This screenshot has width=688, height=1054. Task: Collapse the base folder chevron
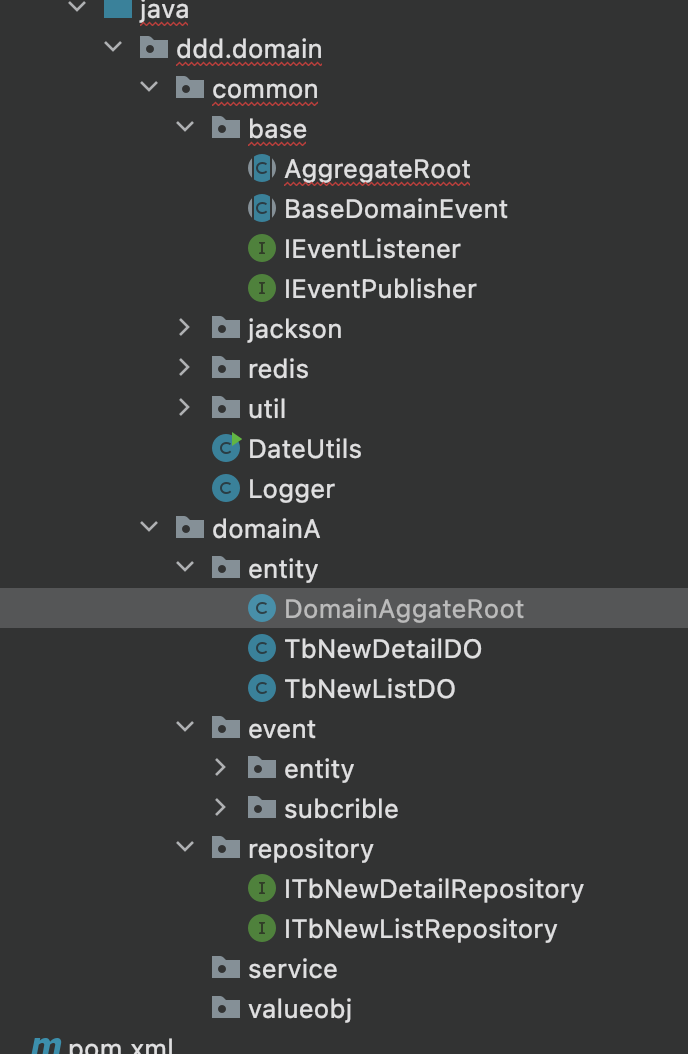pyautogui.click(x=184, y=127)
